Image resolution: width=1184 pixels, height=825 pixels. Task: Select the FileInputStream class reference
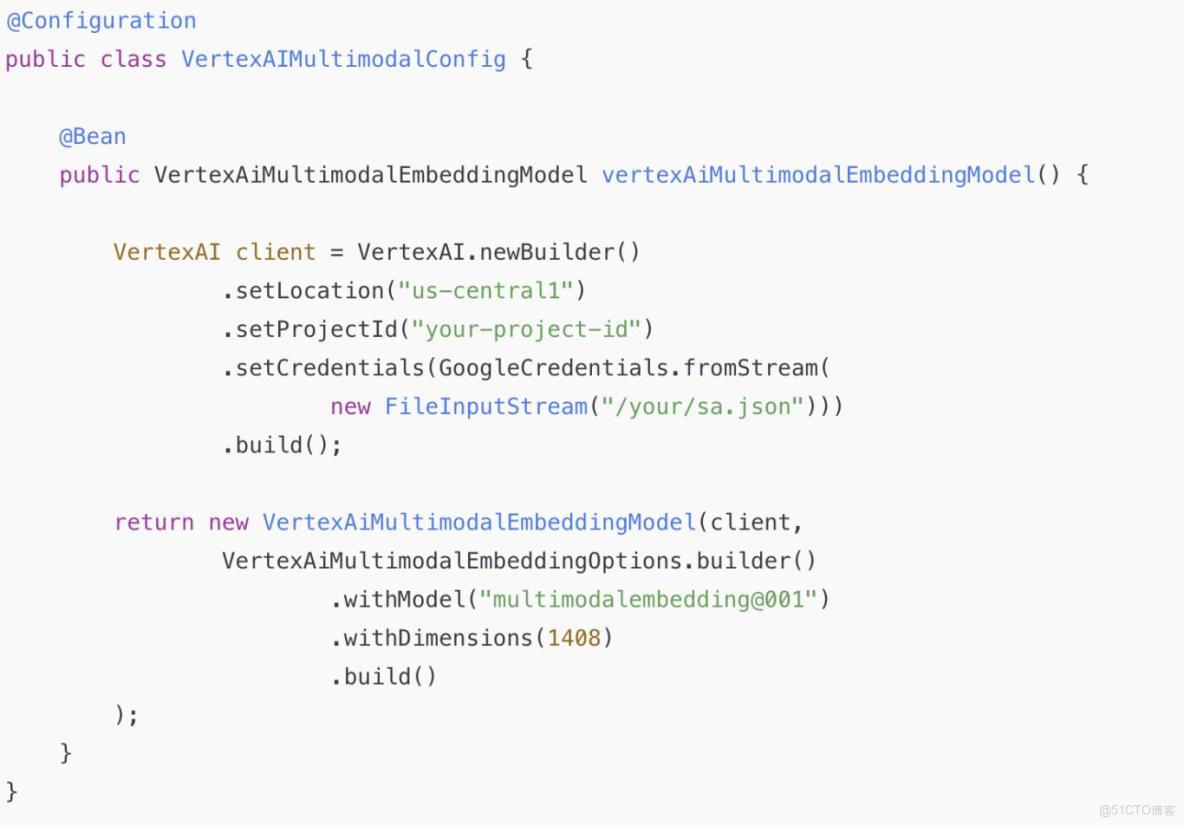coord(486,406)
